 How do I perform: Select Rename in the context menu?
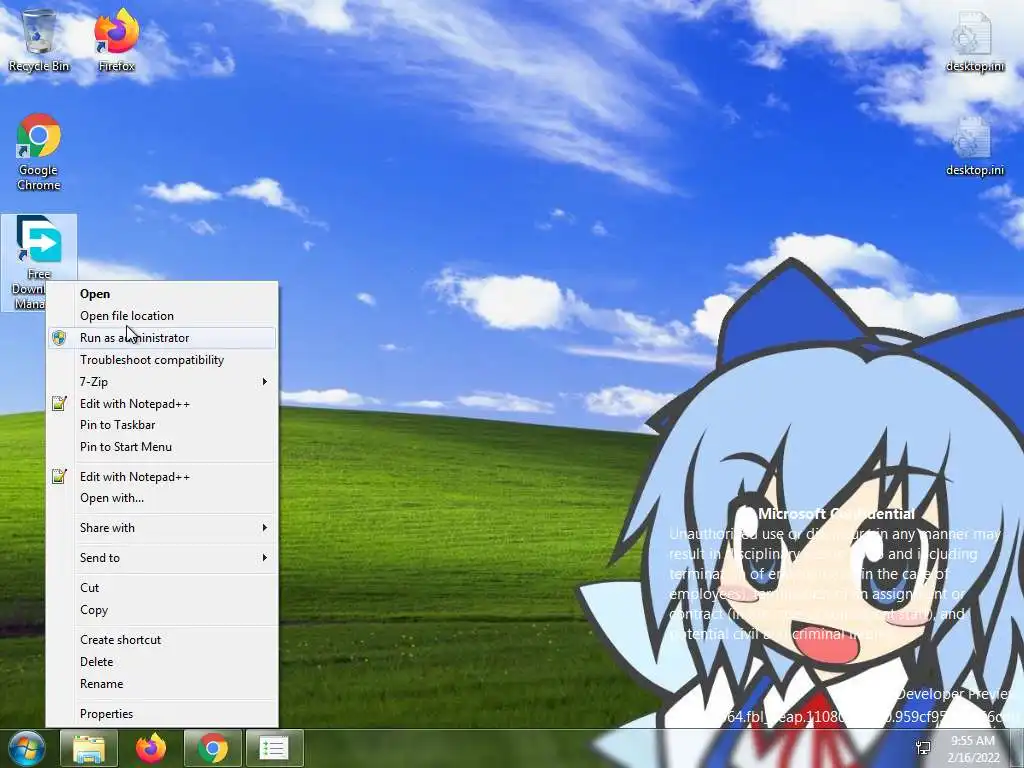[162, 684]
